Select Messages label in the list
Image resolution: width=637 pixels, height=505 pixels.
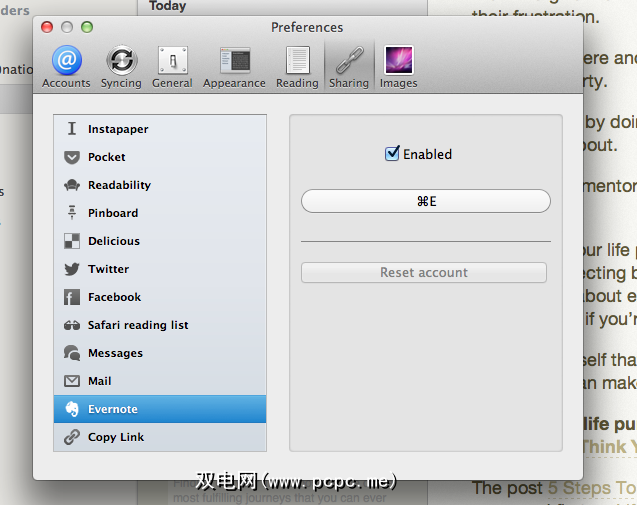(115, 353)
